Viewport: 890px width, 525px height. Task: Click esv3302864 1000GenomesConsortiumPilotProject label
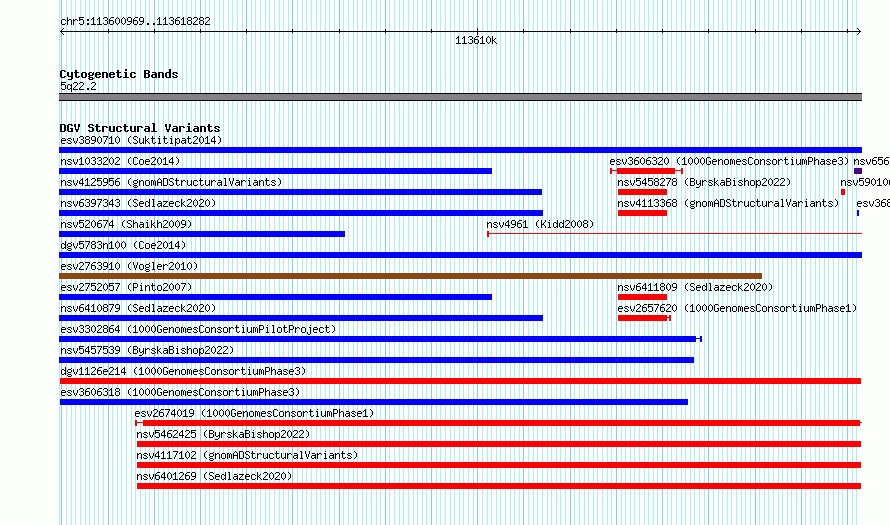coord(198,329)
